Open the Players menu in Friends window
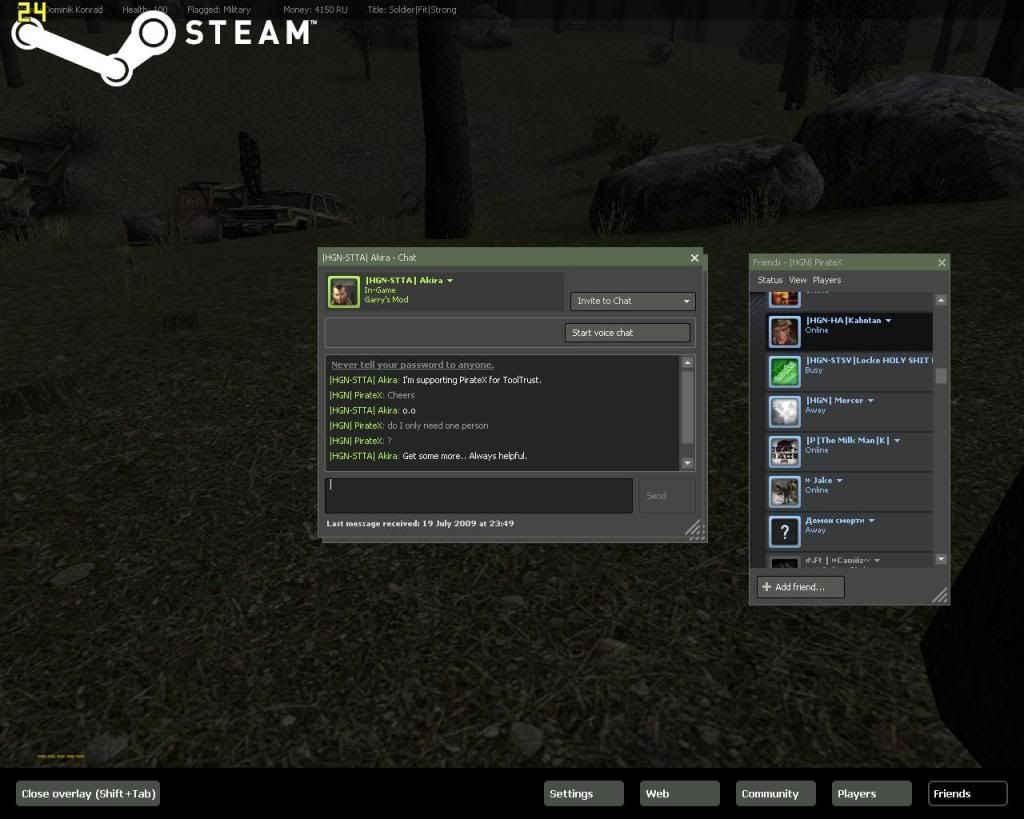The image size is (1024, 819). click(x=827, y=280)
